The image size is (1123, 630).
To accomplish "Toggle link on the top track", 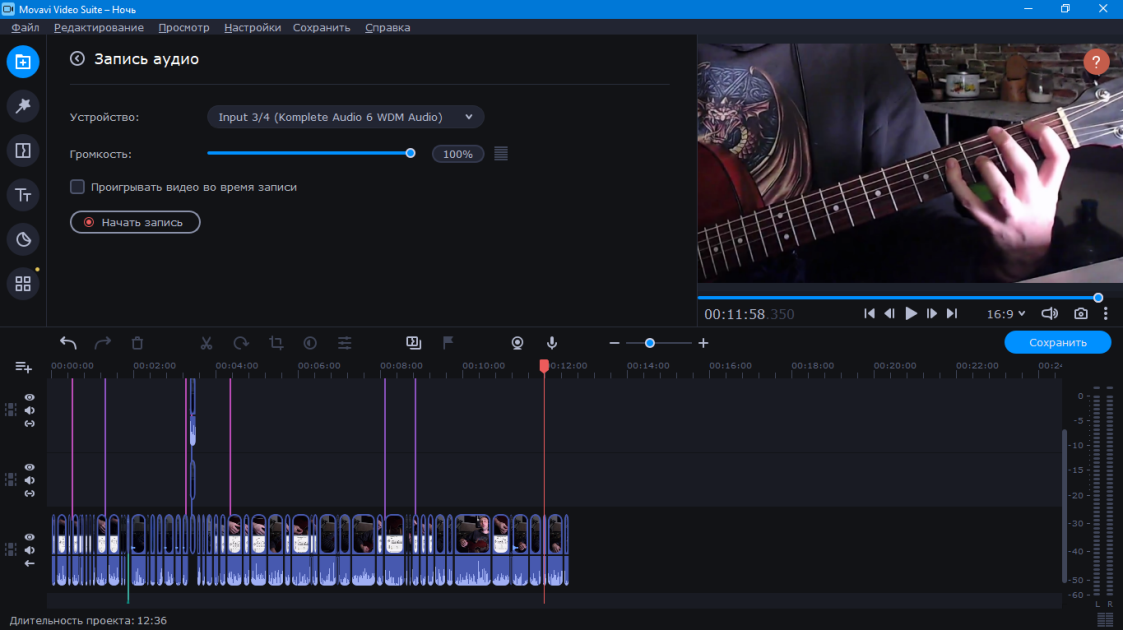I will (29, 424).
